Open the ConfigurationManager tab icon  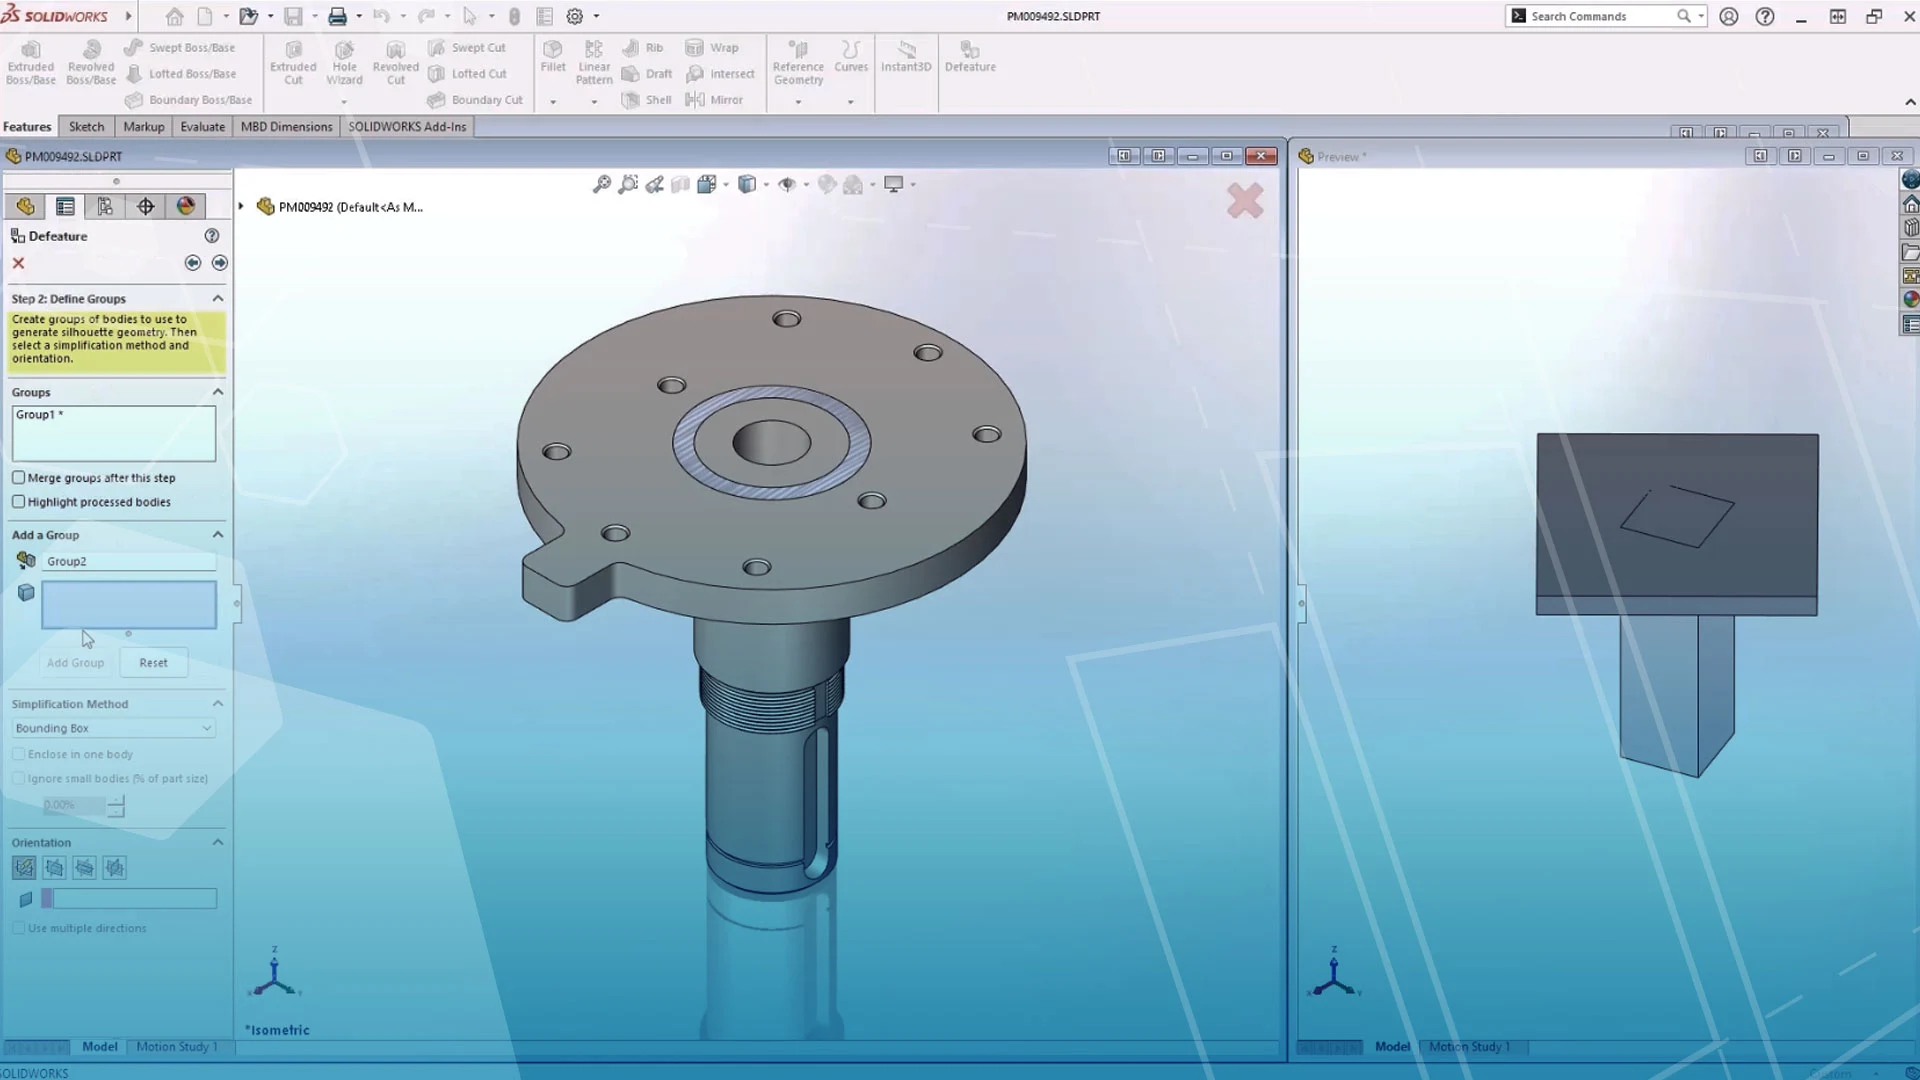pyautogui.click(x=105, y=206)
